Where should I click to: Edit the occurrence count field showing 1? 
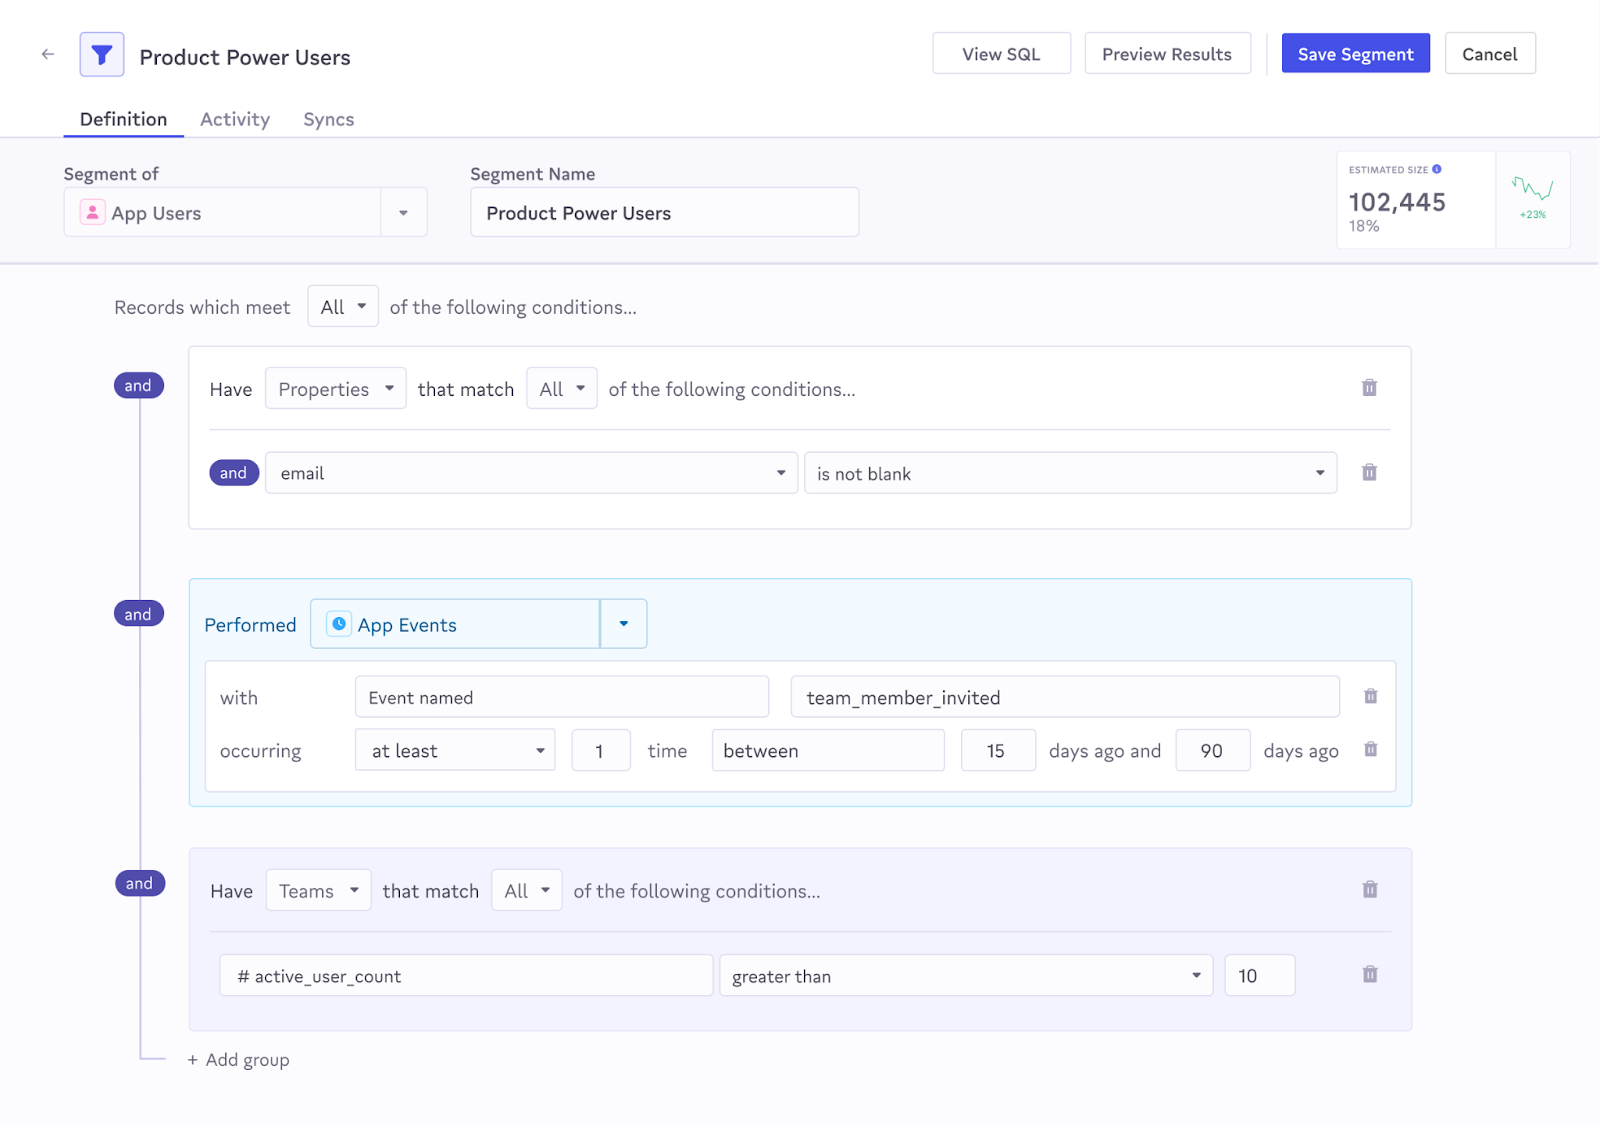tap(601, 750)
